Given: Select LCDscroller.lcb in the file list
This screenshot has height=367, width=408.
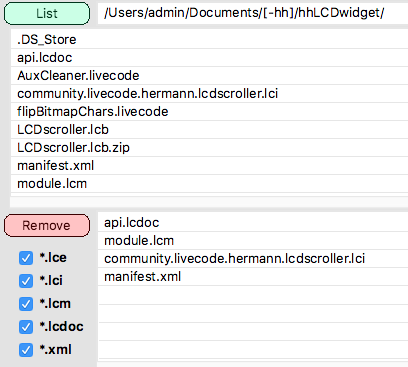Looking at the screenshot, I should tap(209, 130).
